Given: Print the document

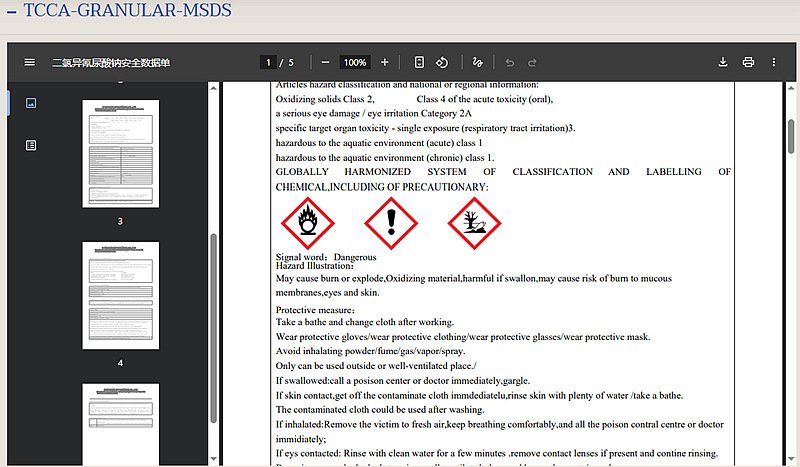Looking at the screenshot, I should 748,62.
